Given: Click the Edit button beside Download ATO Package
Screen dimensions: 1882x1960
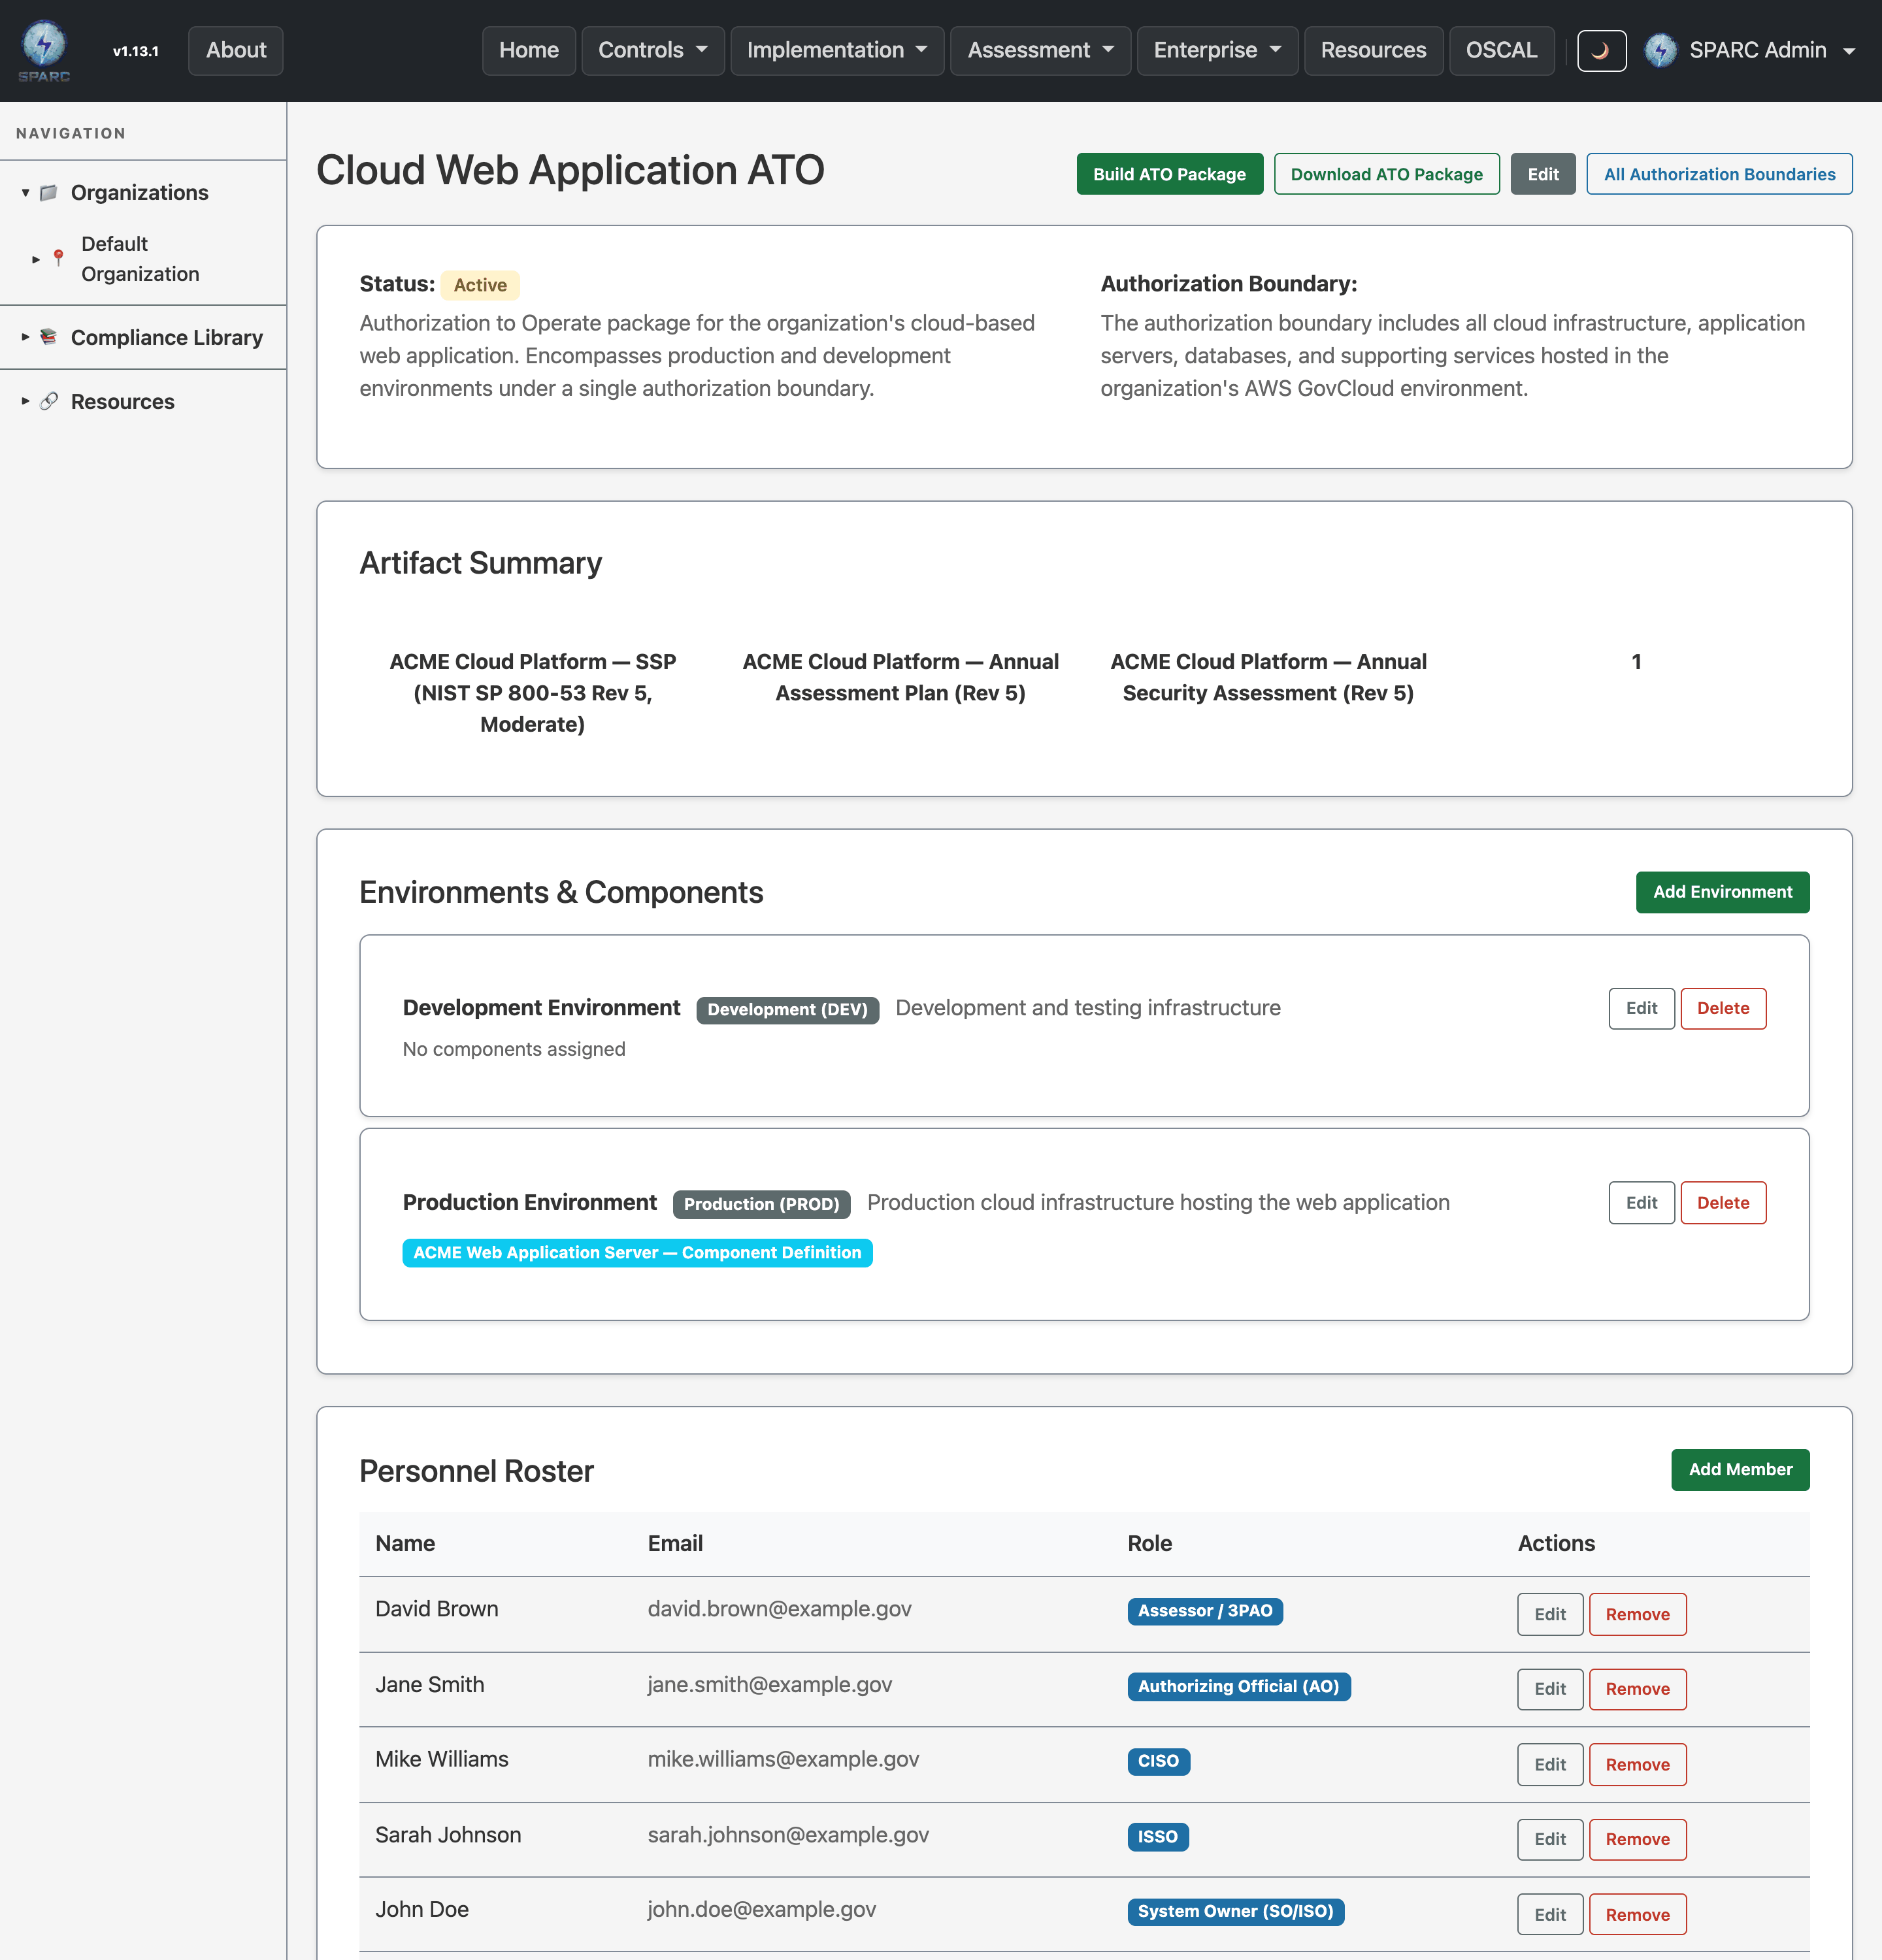Looking at the screenshot, I should [x=1543, y=174].
